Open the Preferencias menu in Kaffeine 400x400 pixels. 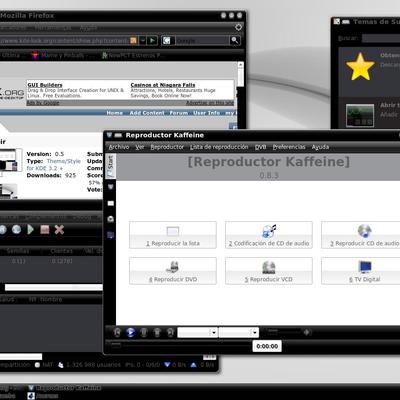(x=289, y=147)
